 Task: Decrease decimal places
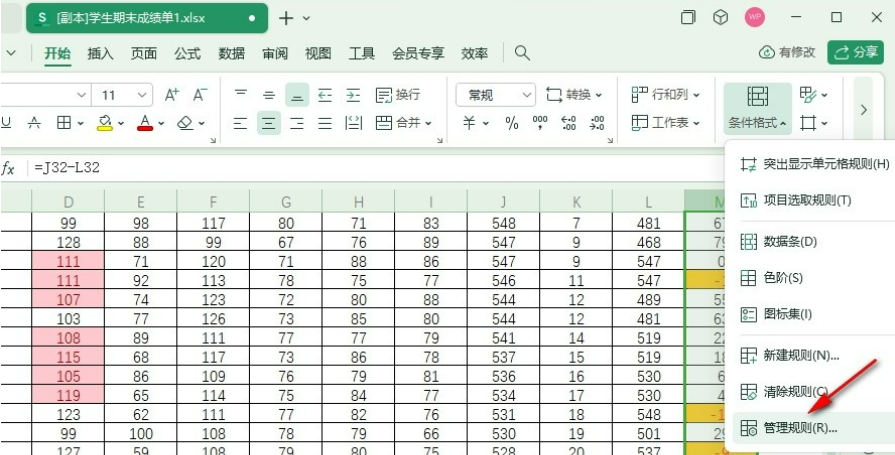(598, 123)
